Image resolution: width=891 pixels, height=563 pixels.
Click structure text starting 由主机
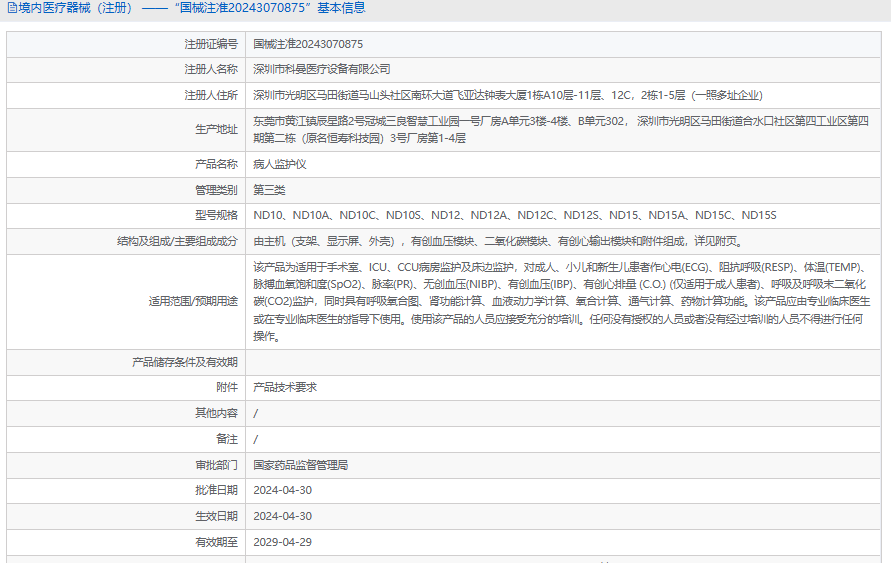[x=498, y=241]
